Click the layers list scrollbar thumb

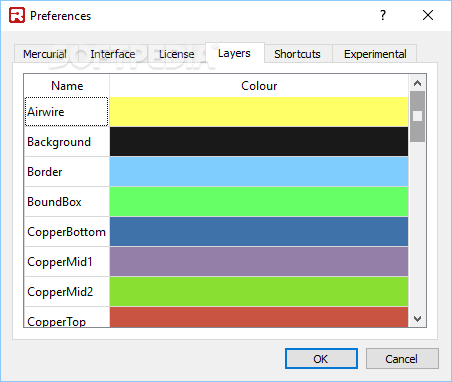tap(417, 116)
